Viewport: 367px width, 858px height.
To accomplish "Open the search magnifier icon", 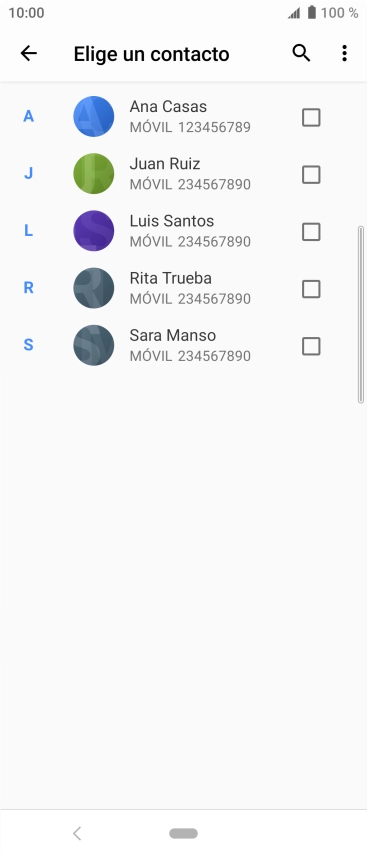I will pyautogui.click(x=301, y=53).
